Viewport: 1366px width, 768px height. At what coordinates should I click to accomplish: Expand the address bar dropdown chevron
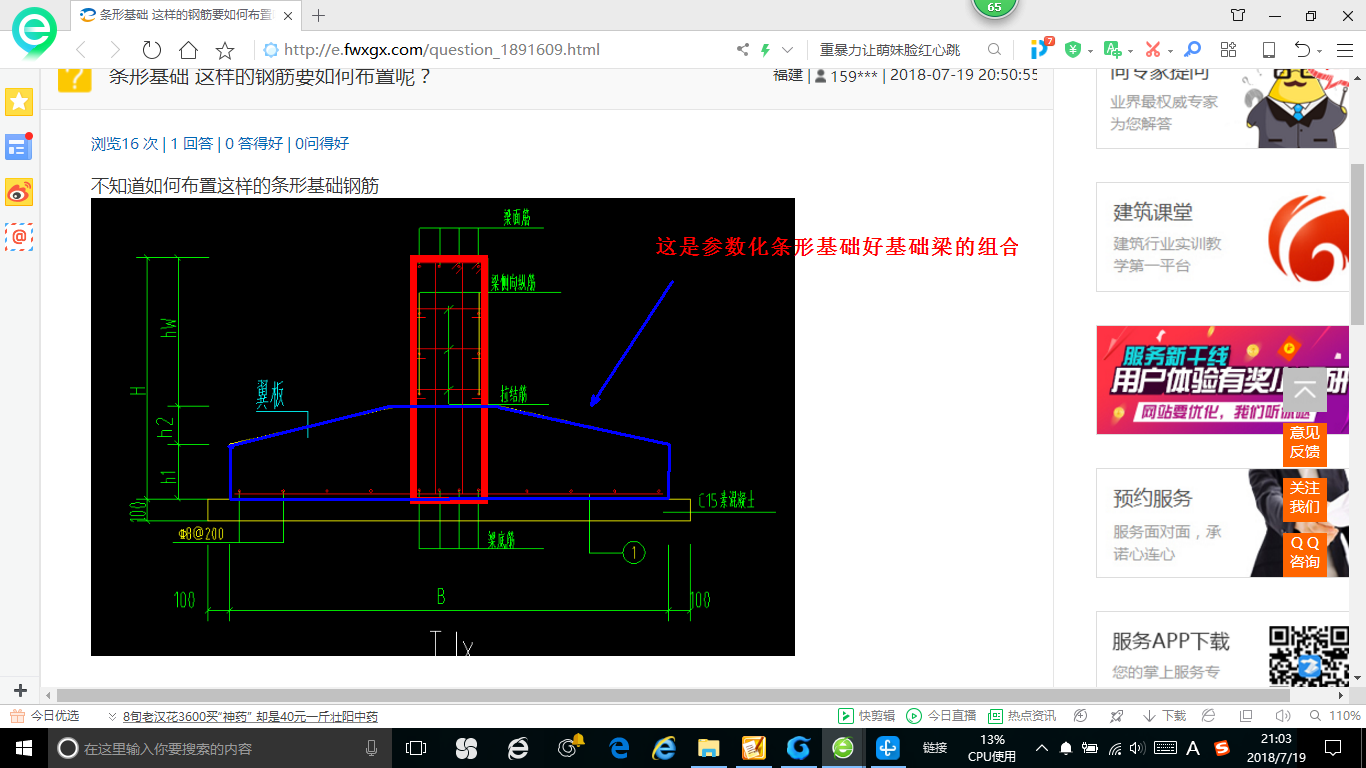click(x=787, y=49)
